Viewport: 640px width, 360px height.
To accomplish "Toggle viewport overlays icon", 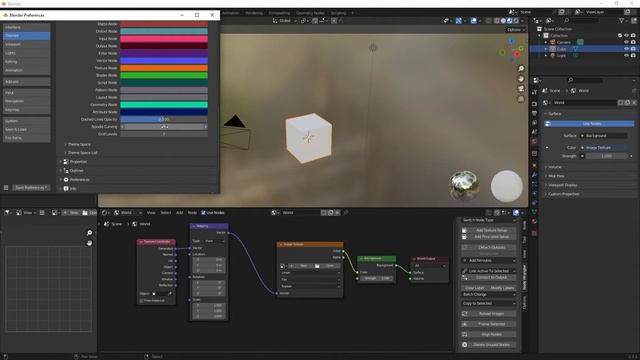I will point(473,21).
